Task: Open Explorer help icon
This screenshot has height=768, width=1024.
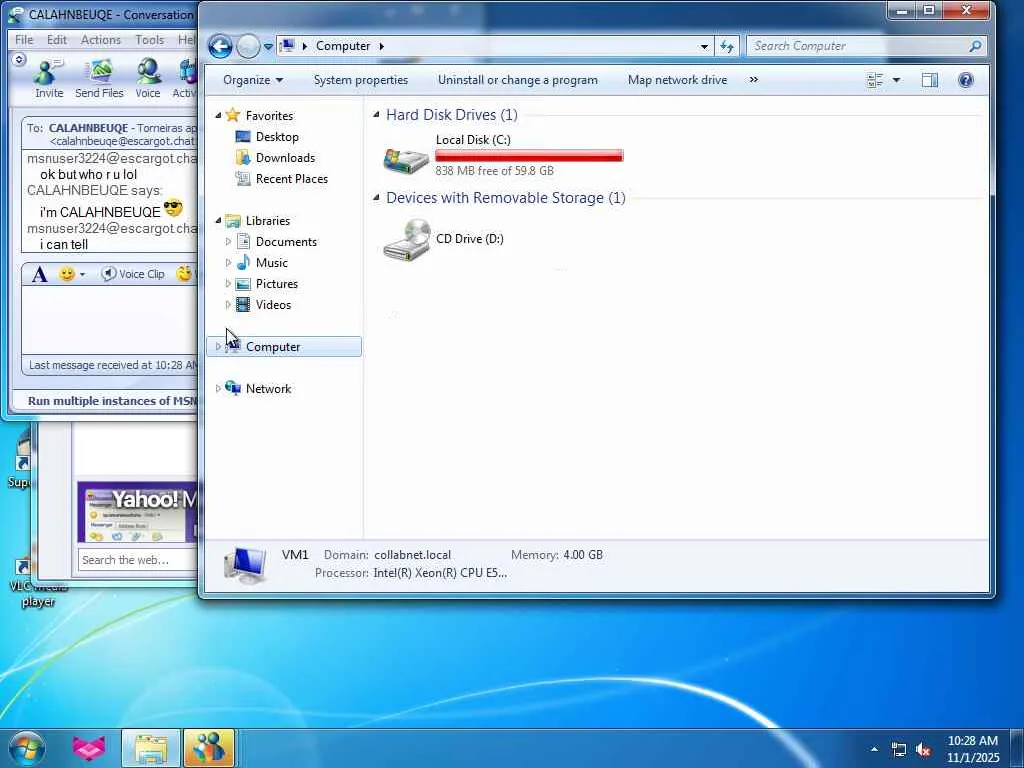Action: tap(966, 80)
